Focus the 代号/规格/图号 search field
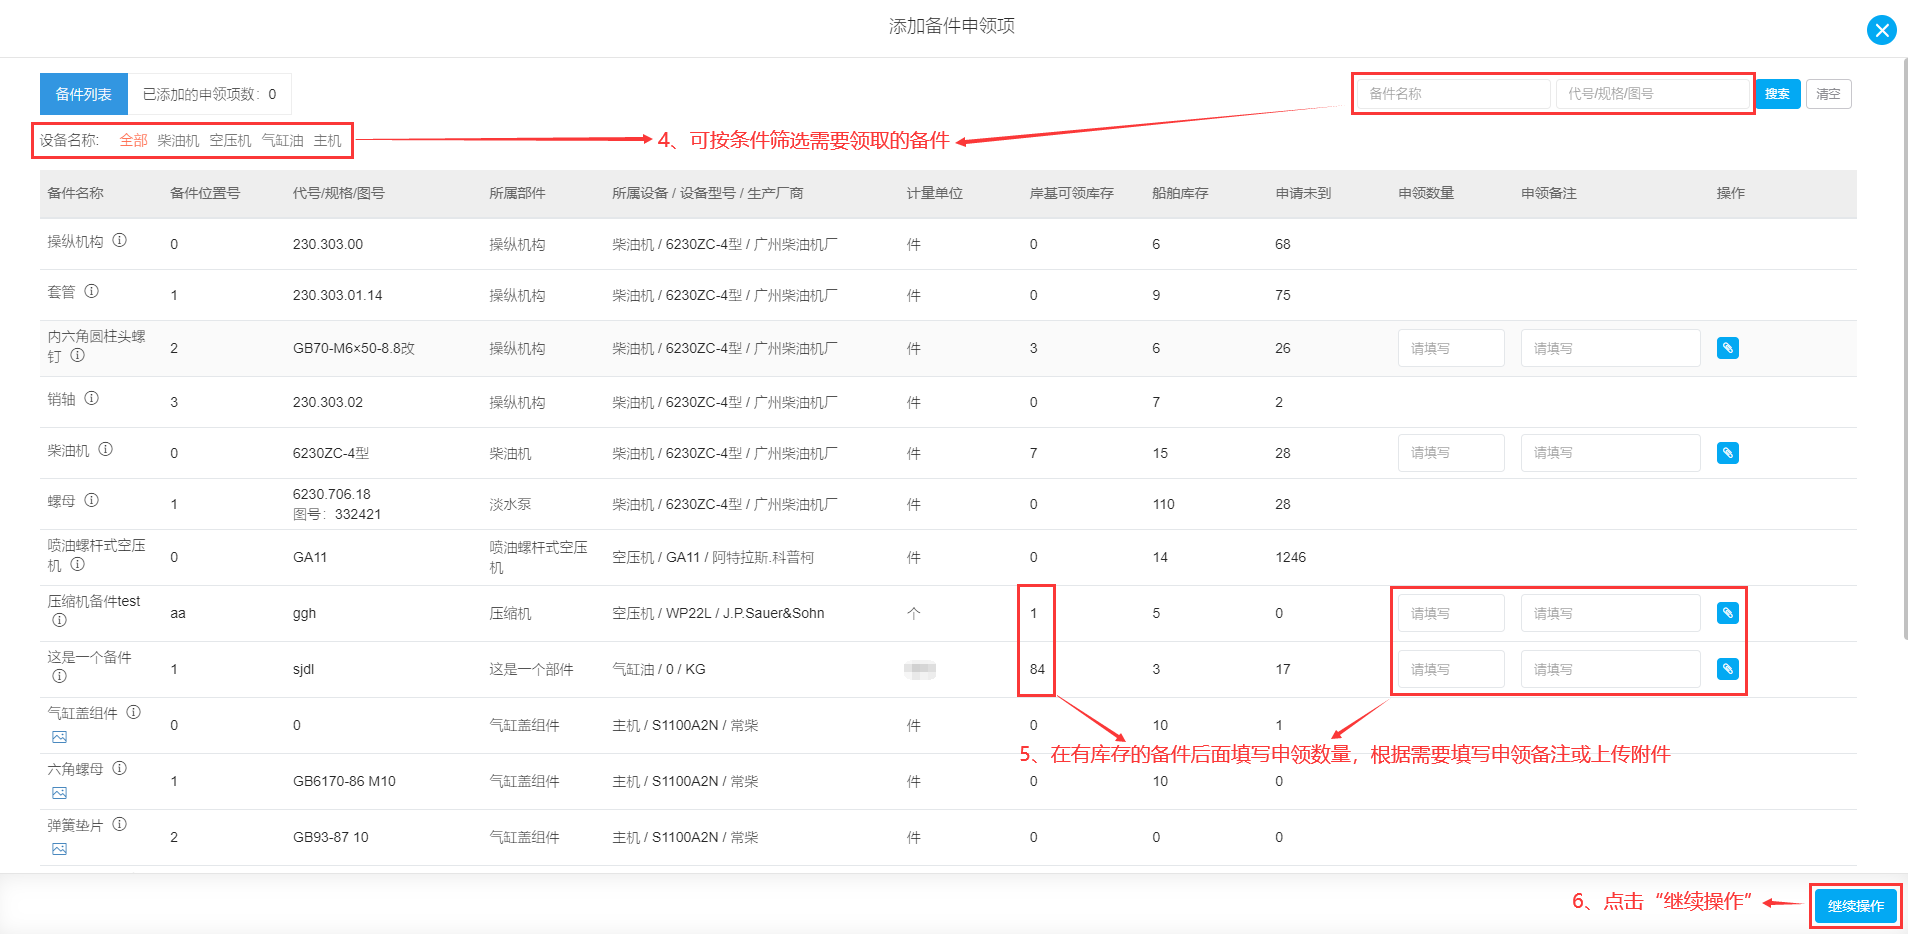 1652,94
